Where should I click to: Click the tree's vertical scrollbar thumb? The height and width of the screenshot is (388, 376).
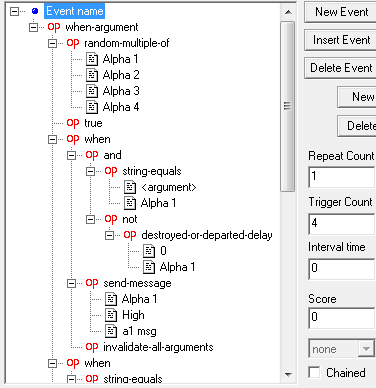(287, 106)
